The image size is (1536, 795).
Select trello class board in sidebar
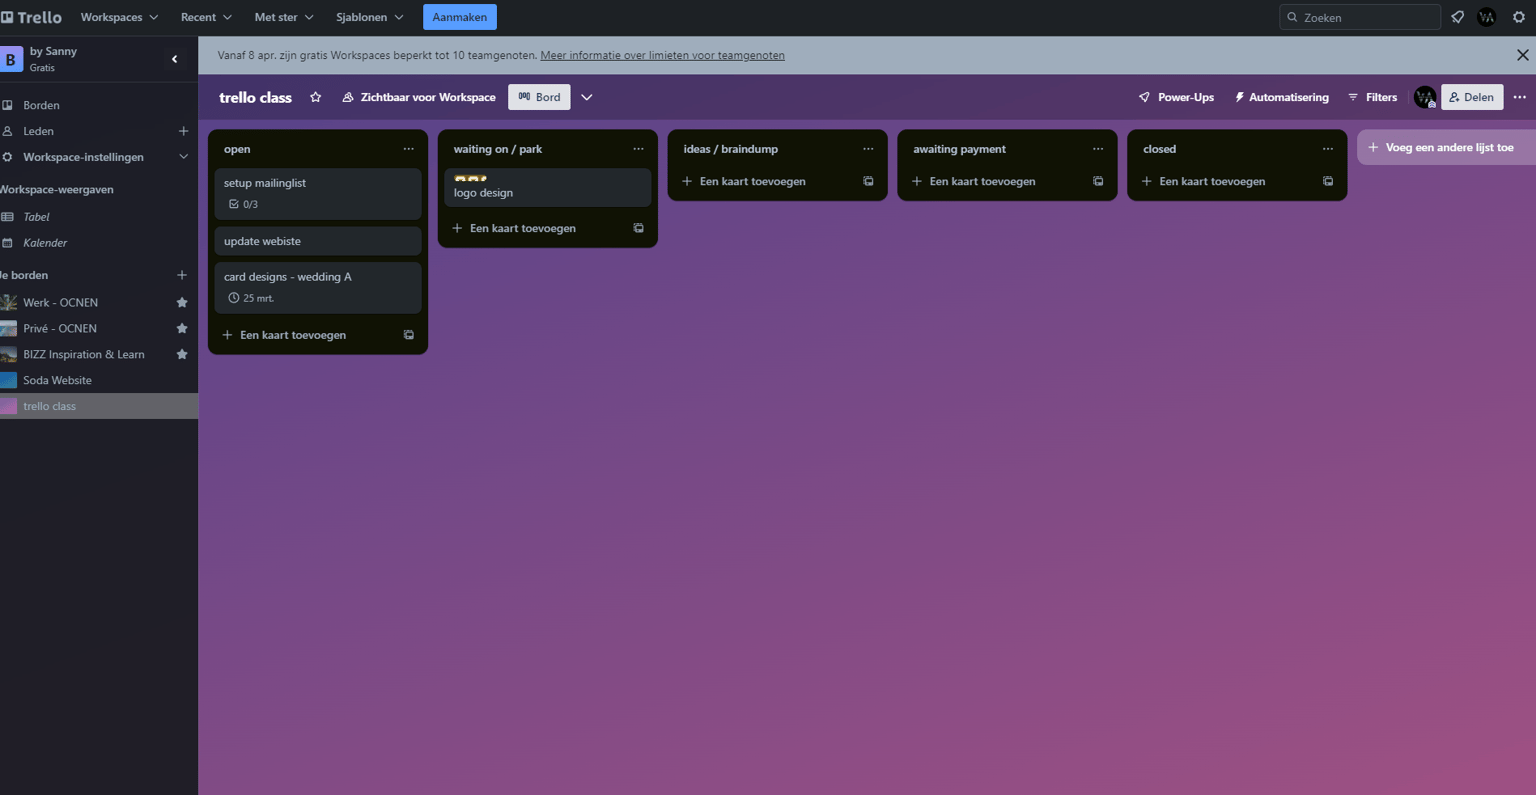[99, 406]
